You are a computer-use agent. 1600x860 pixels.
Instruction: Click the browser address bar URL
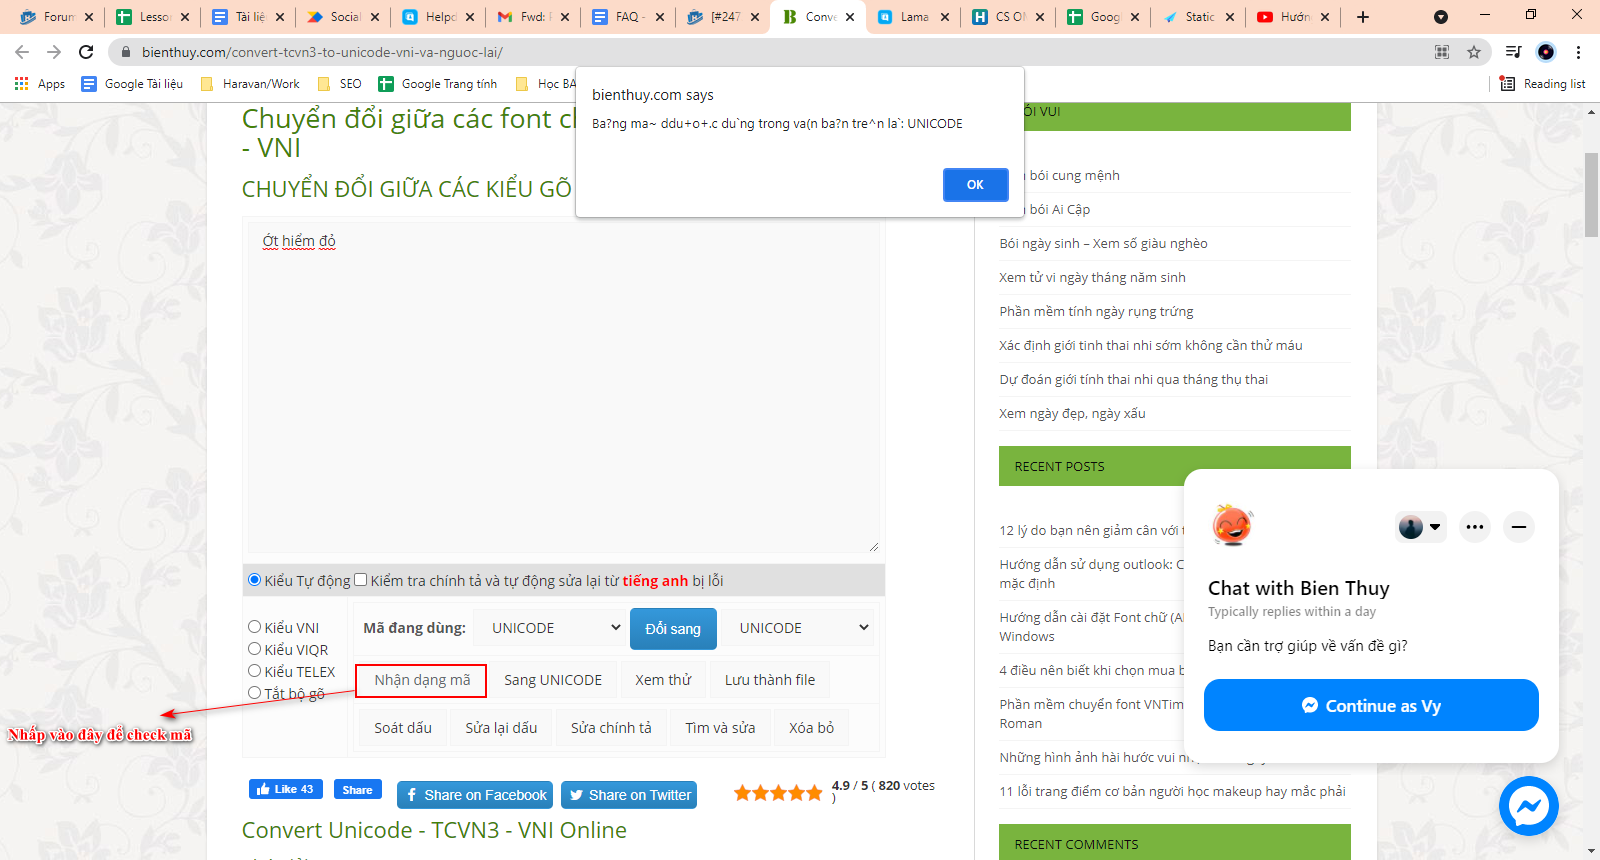322,52
